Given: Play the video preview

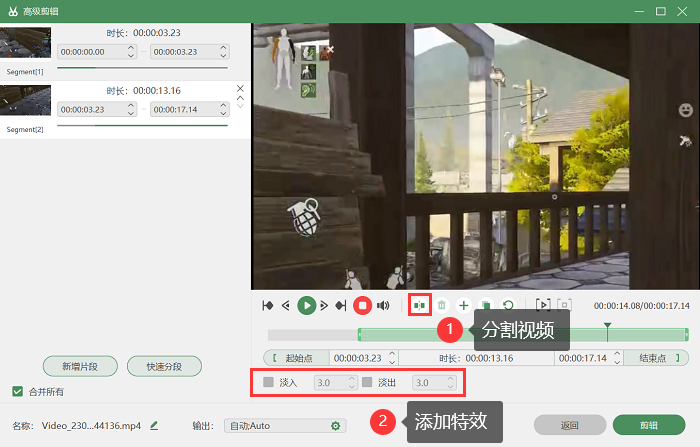Looking at the screenshot, I should (x=307, y=305).
